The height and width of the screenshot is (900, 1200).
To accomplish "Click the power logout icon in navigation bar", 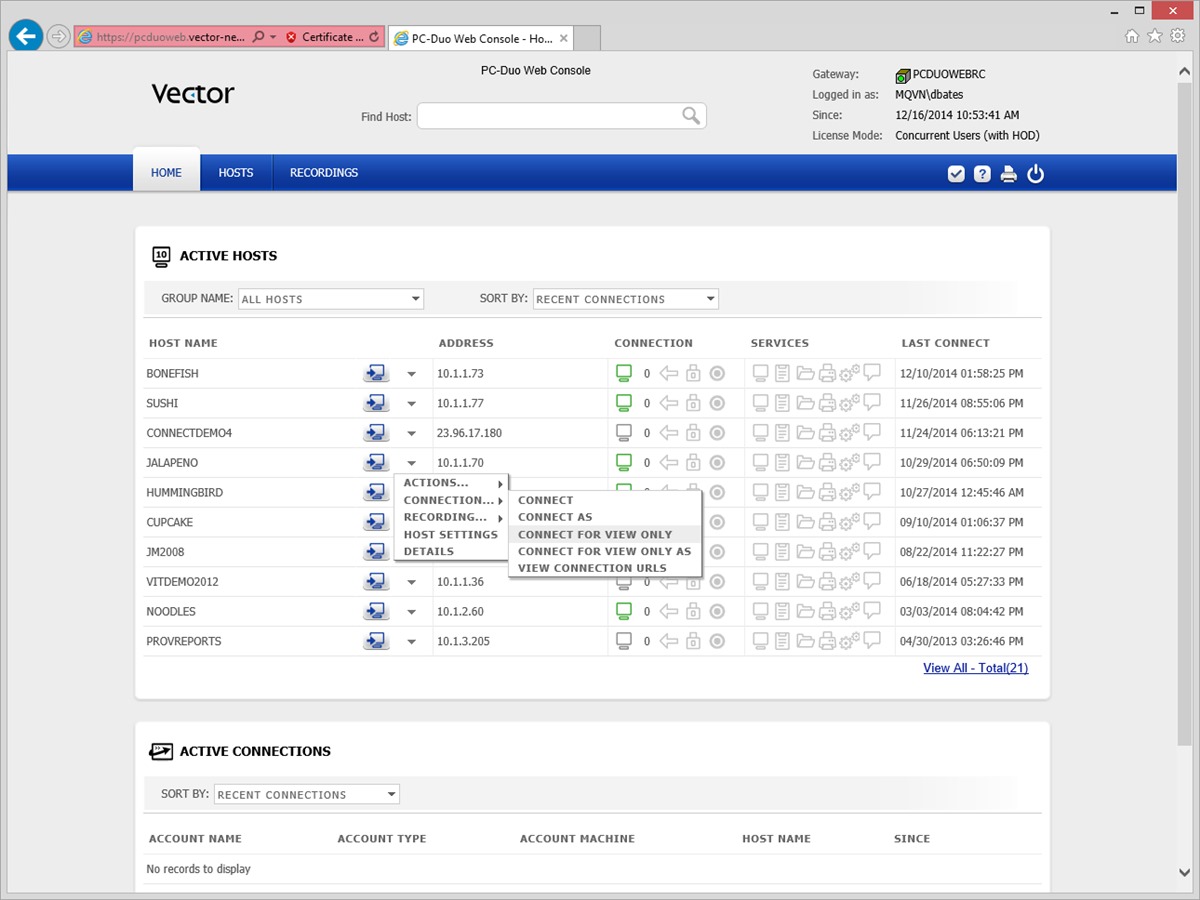I will click(x=1035, y=174).
